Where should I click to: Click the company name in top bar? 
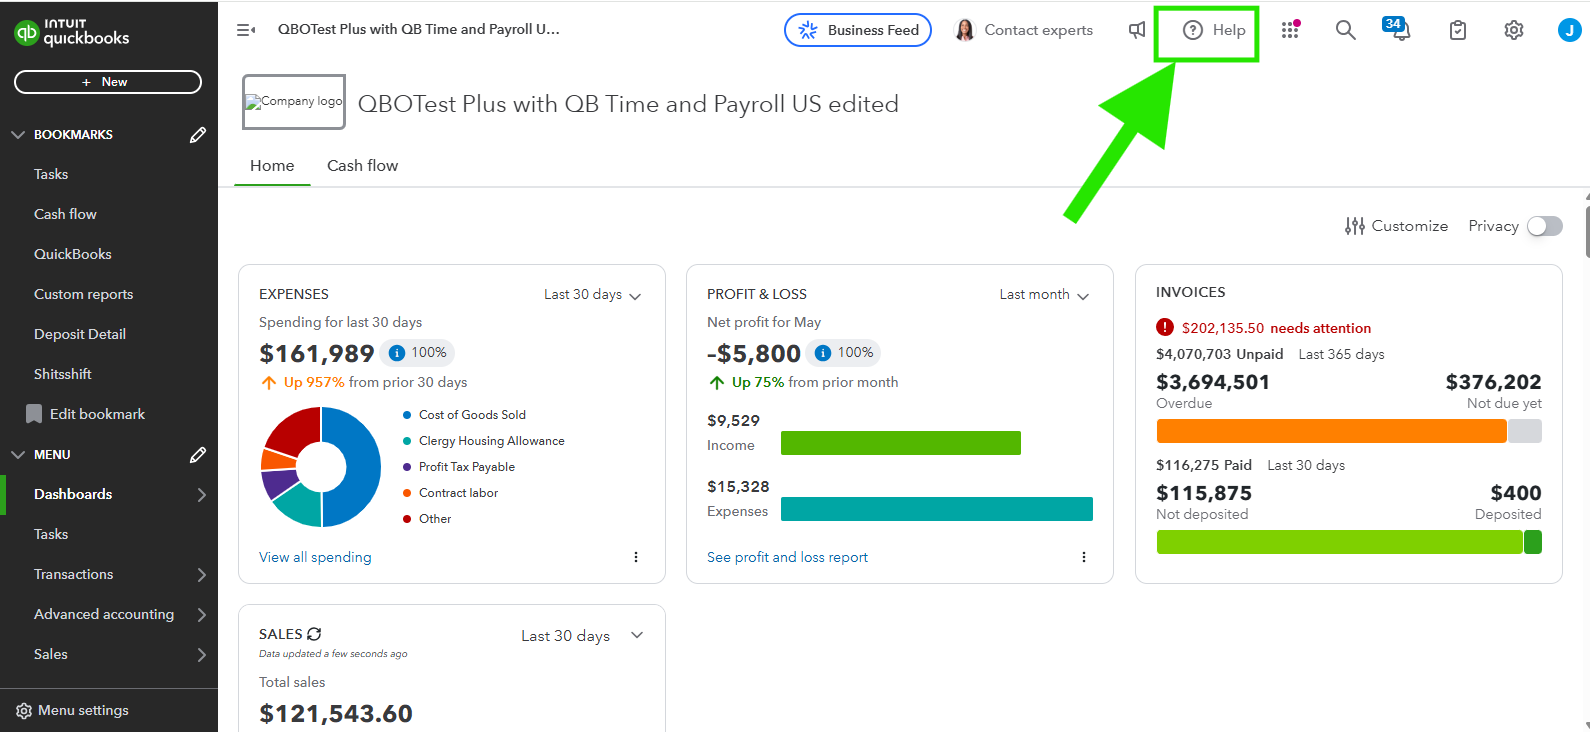coord(419,29)
